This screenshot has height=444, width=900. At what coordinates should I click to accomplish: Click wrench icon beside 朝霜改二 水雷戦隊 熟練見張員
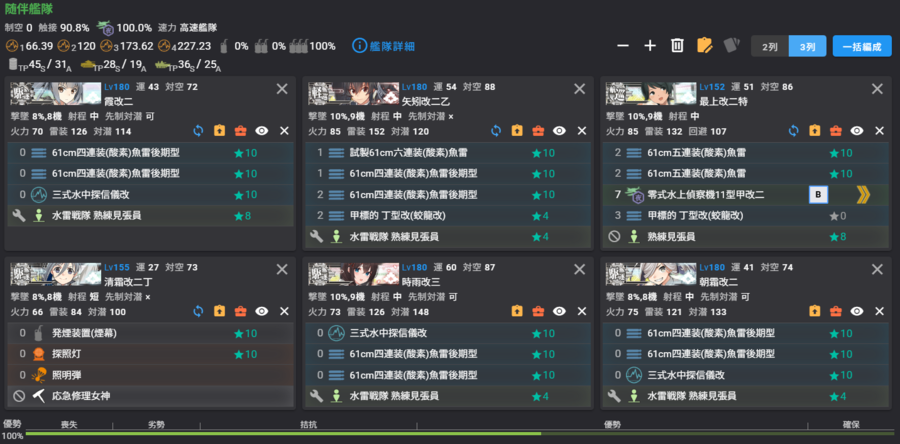tap(614, 396)
